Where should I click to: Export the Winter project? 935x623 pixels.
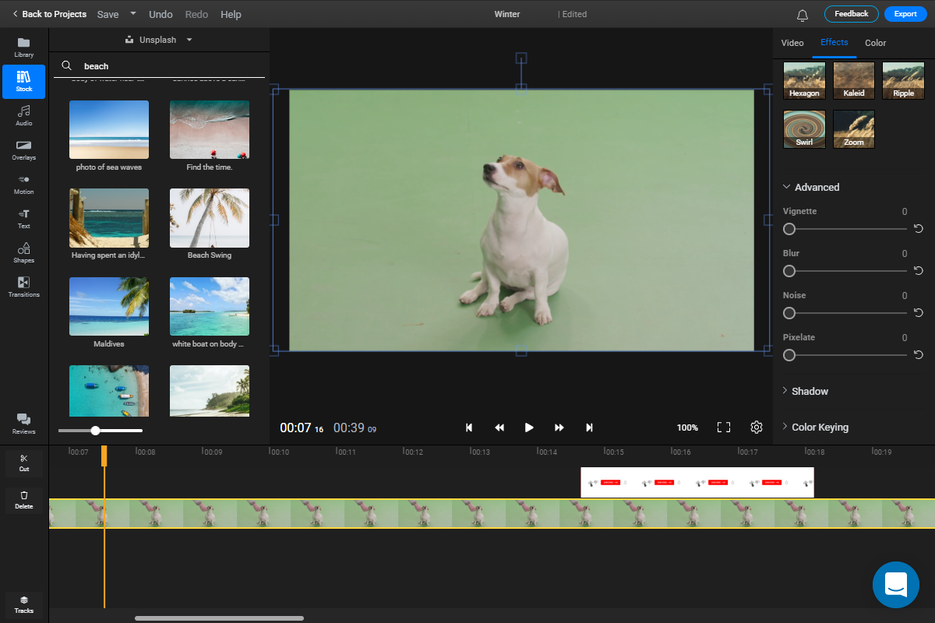[x=904, y=13]
